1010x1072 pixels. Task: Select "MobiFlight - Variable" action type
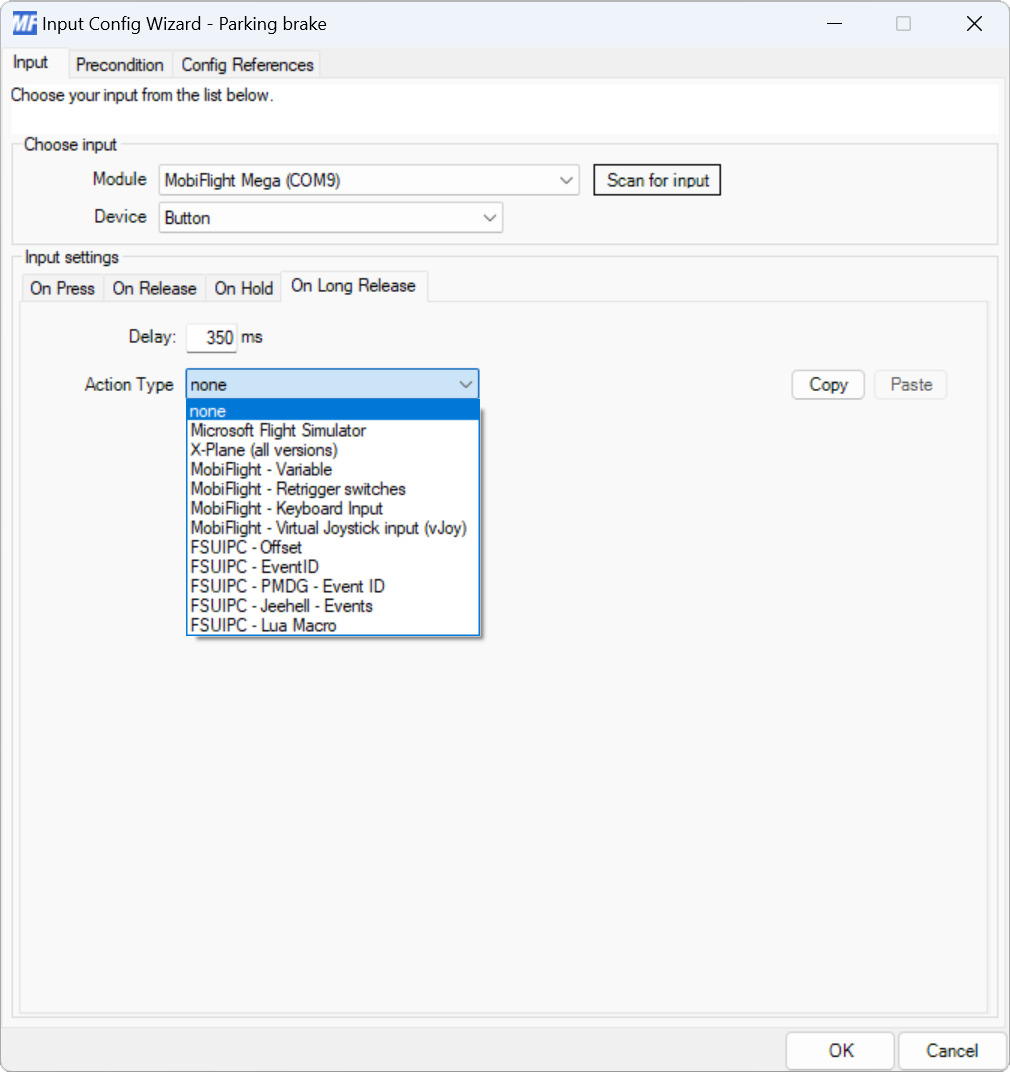tap(260, 469)
